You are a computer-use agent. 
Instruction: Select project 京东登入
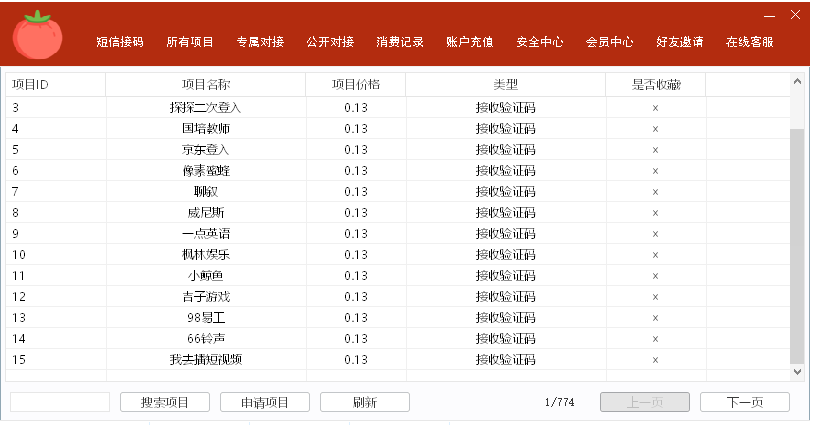pyautogui.click(x=206, y=150)
